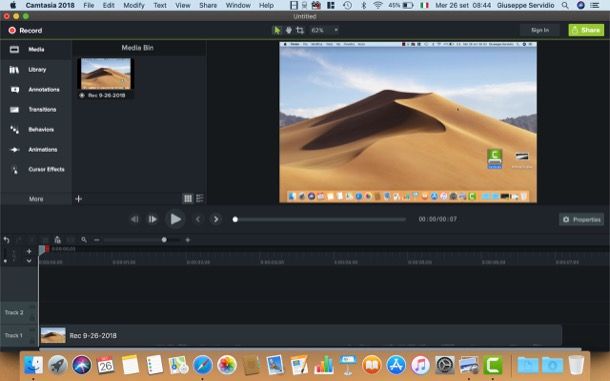Image resolution: width=610 pixels, height=381 pixels.
Task: Open the Share menu in menu bar
Action: click(208, 5)
